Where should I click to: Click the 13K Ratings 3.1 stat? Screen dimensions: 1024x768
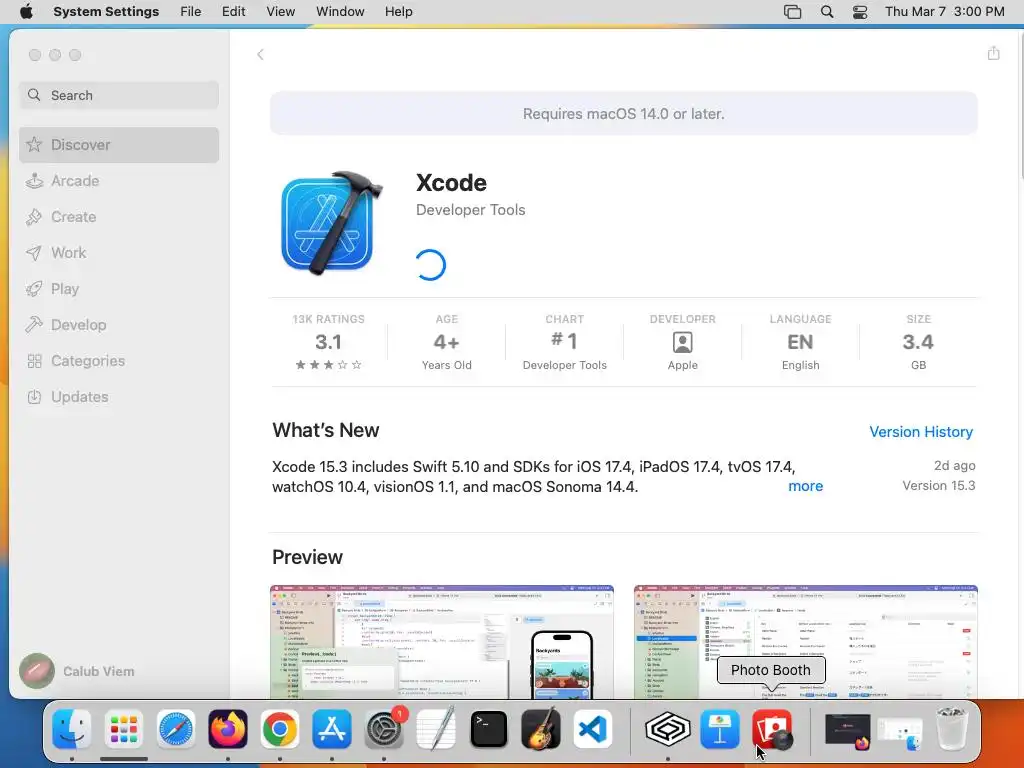[x=328, y=342]
